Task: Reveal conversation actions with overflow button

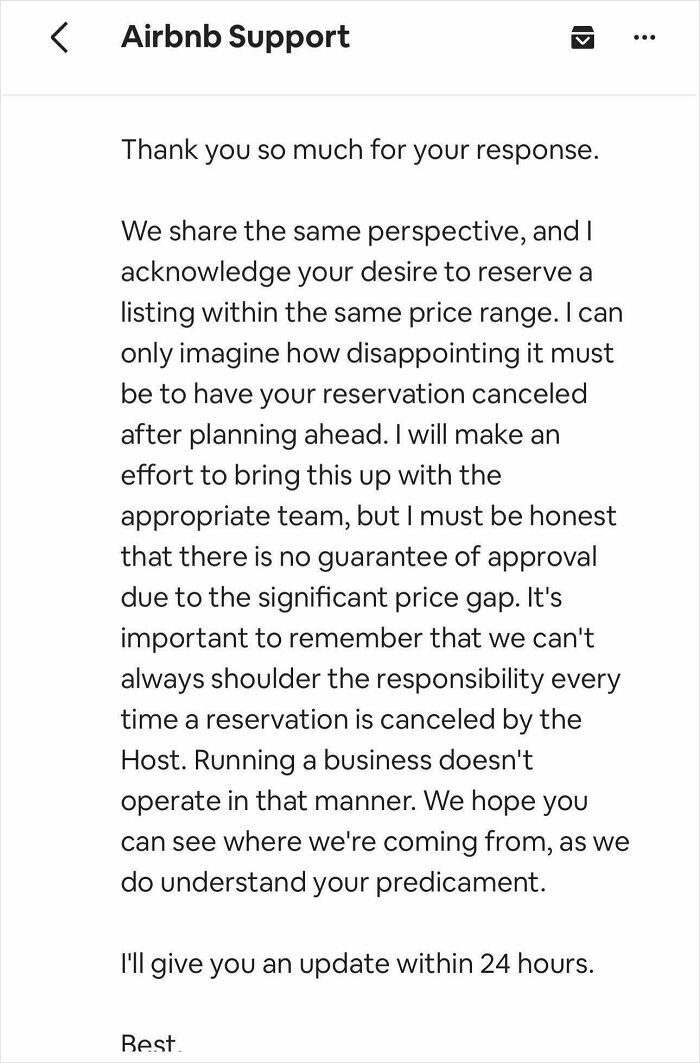Action: (646, 38)
